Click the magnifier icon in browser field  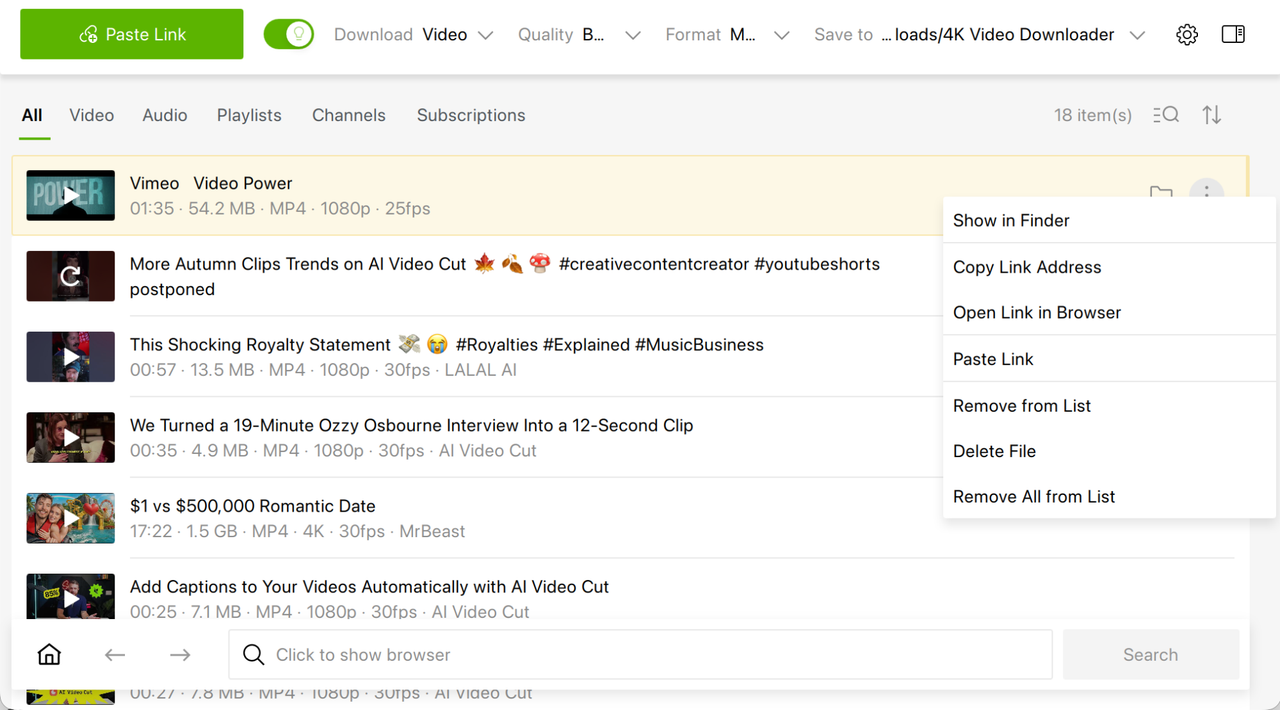[254, 655]
